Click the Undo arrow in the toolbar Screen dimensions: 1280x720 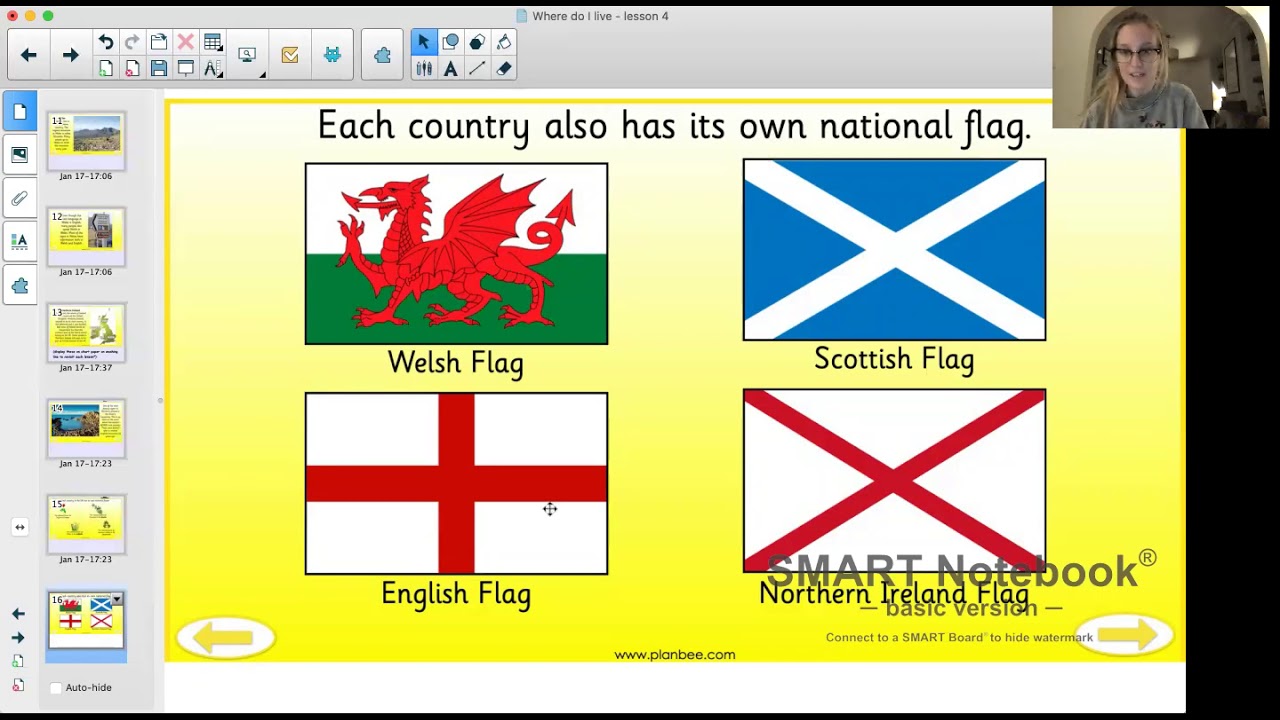point(106,42)
